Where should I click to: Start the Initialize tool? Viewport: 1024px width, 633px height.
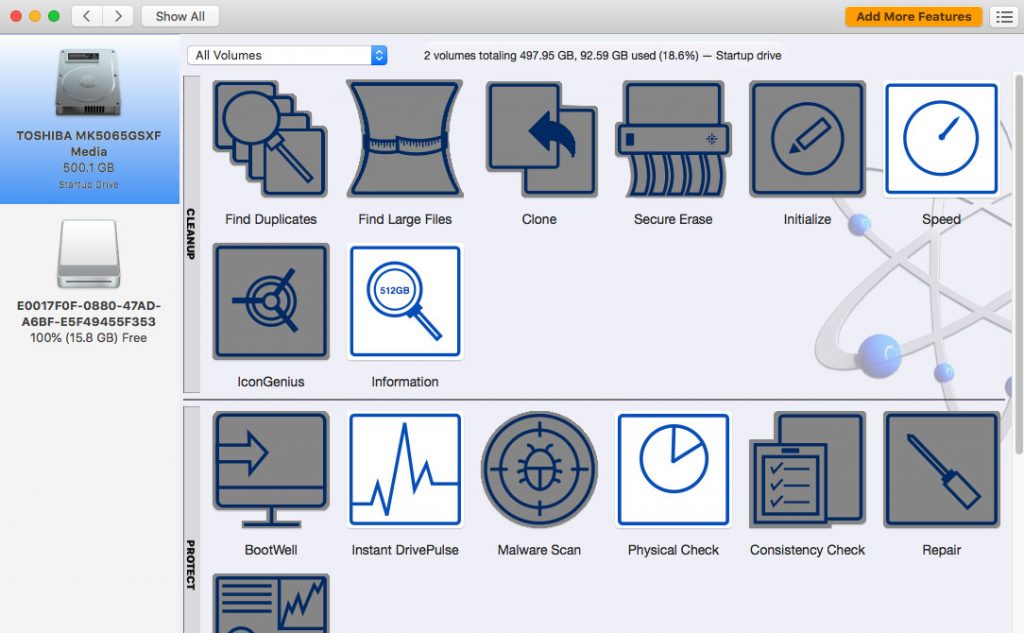[807, 139]
